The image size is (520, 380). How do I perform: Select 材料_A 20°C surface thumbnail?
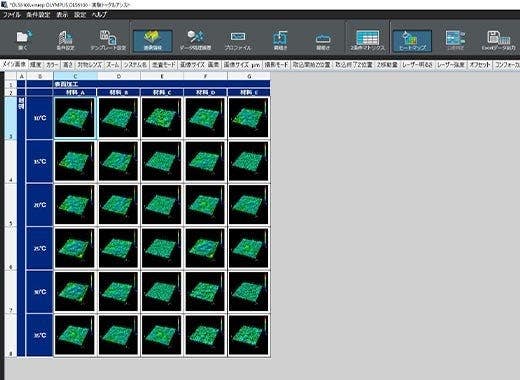(x=75, y=205)
